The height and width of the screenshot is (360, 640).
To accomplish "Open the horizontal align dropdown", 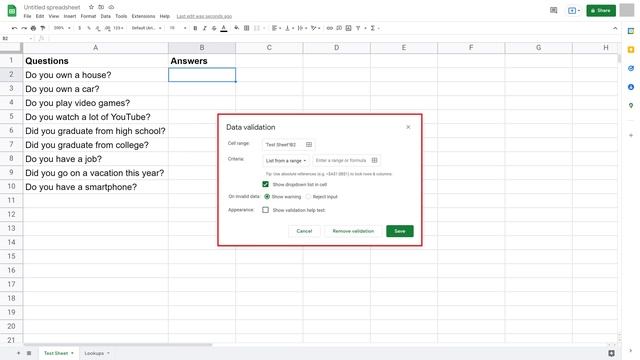I will (x=276, y=28).
